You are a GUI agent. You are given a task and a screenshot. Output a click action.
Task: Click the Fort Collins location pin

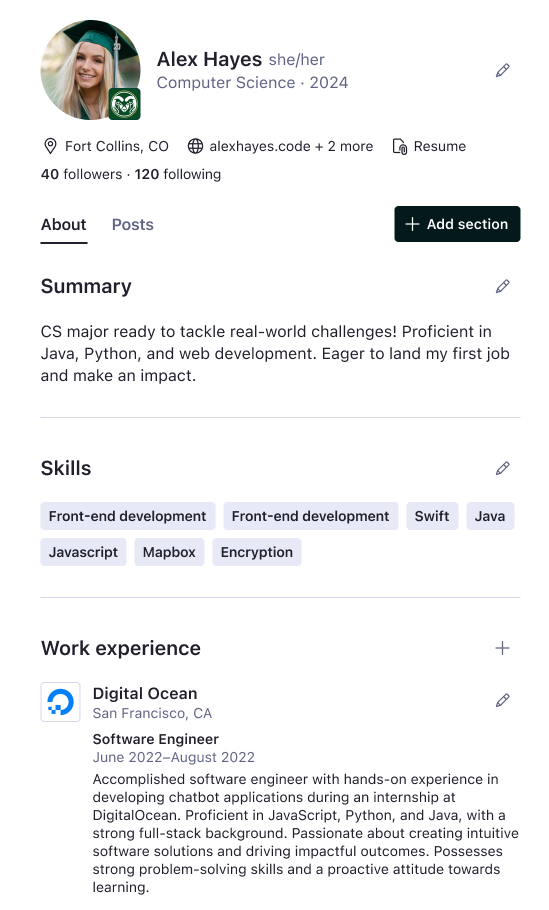(x=50, y=146)
